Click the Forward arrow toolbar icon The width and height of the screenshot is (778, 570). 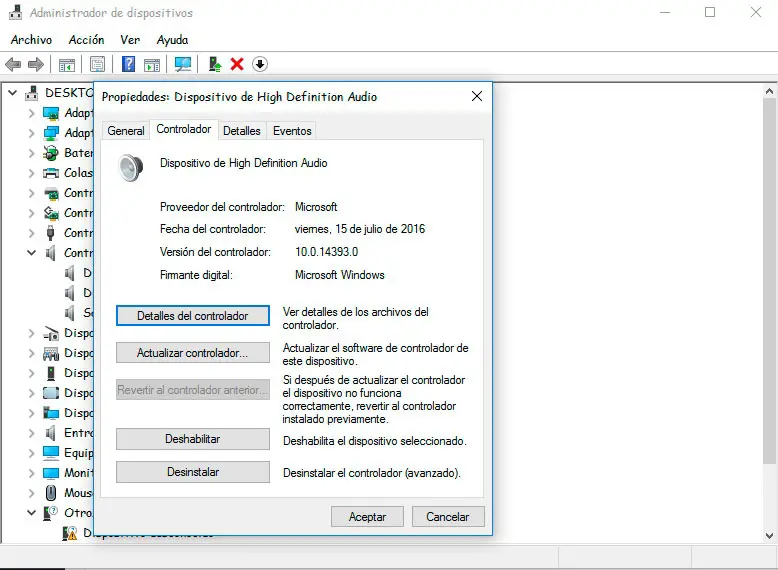(x=36, y=64)
